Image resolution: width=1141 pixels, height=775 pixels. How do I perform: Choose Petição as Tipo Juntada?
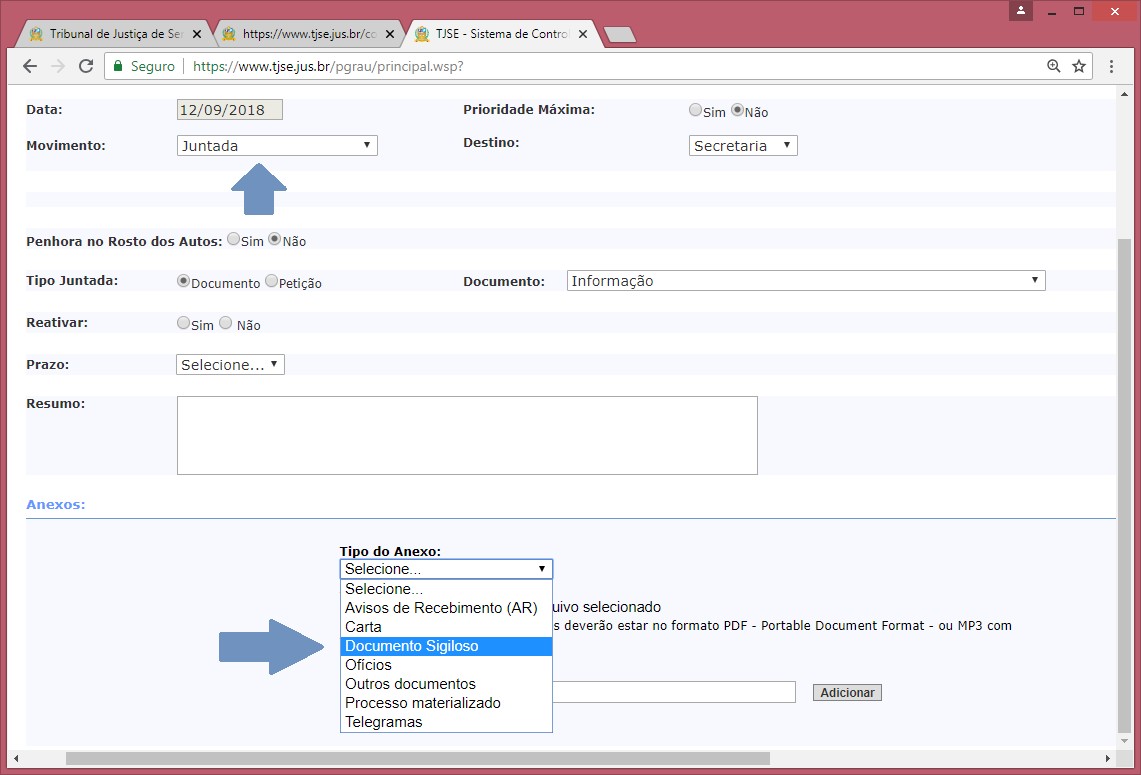click(x=271, y=282)
